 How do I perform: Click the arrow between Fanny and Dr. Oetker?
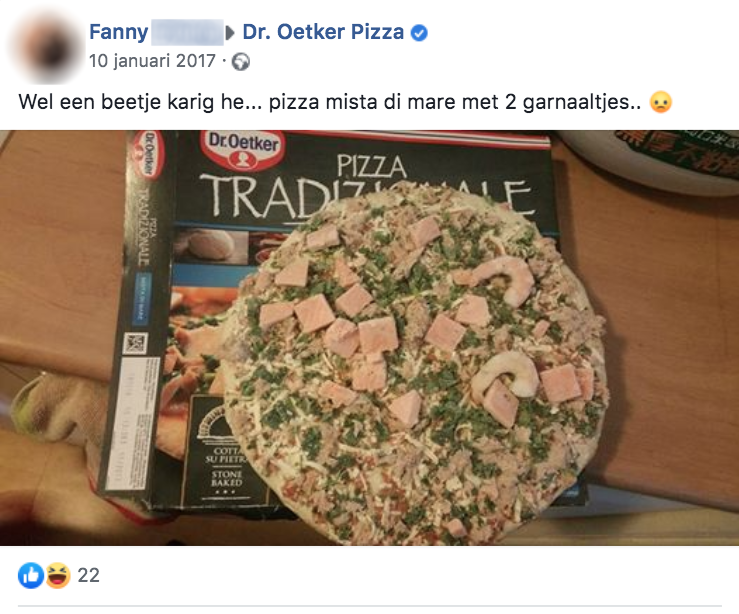pos(230,33)
